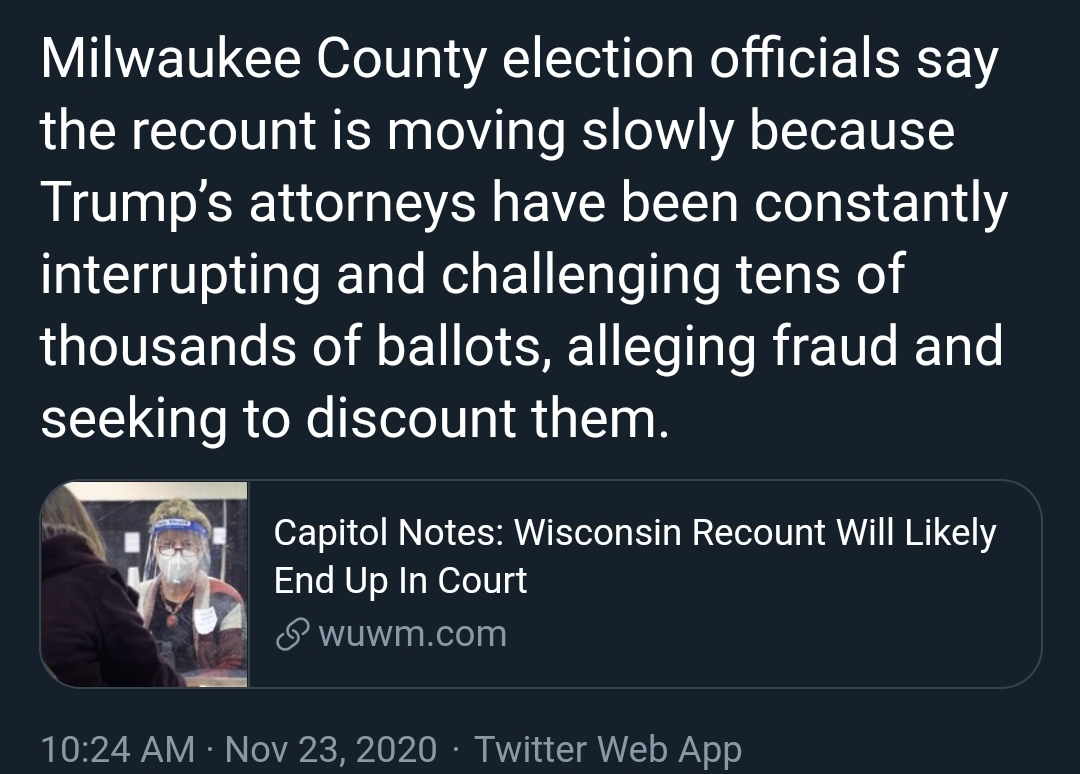Click the phrase 'Trump's attorneys' in the tweet
The image size is (1080, 774).
click(x=258, y=203)
